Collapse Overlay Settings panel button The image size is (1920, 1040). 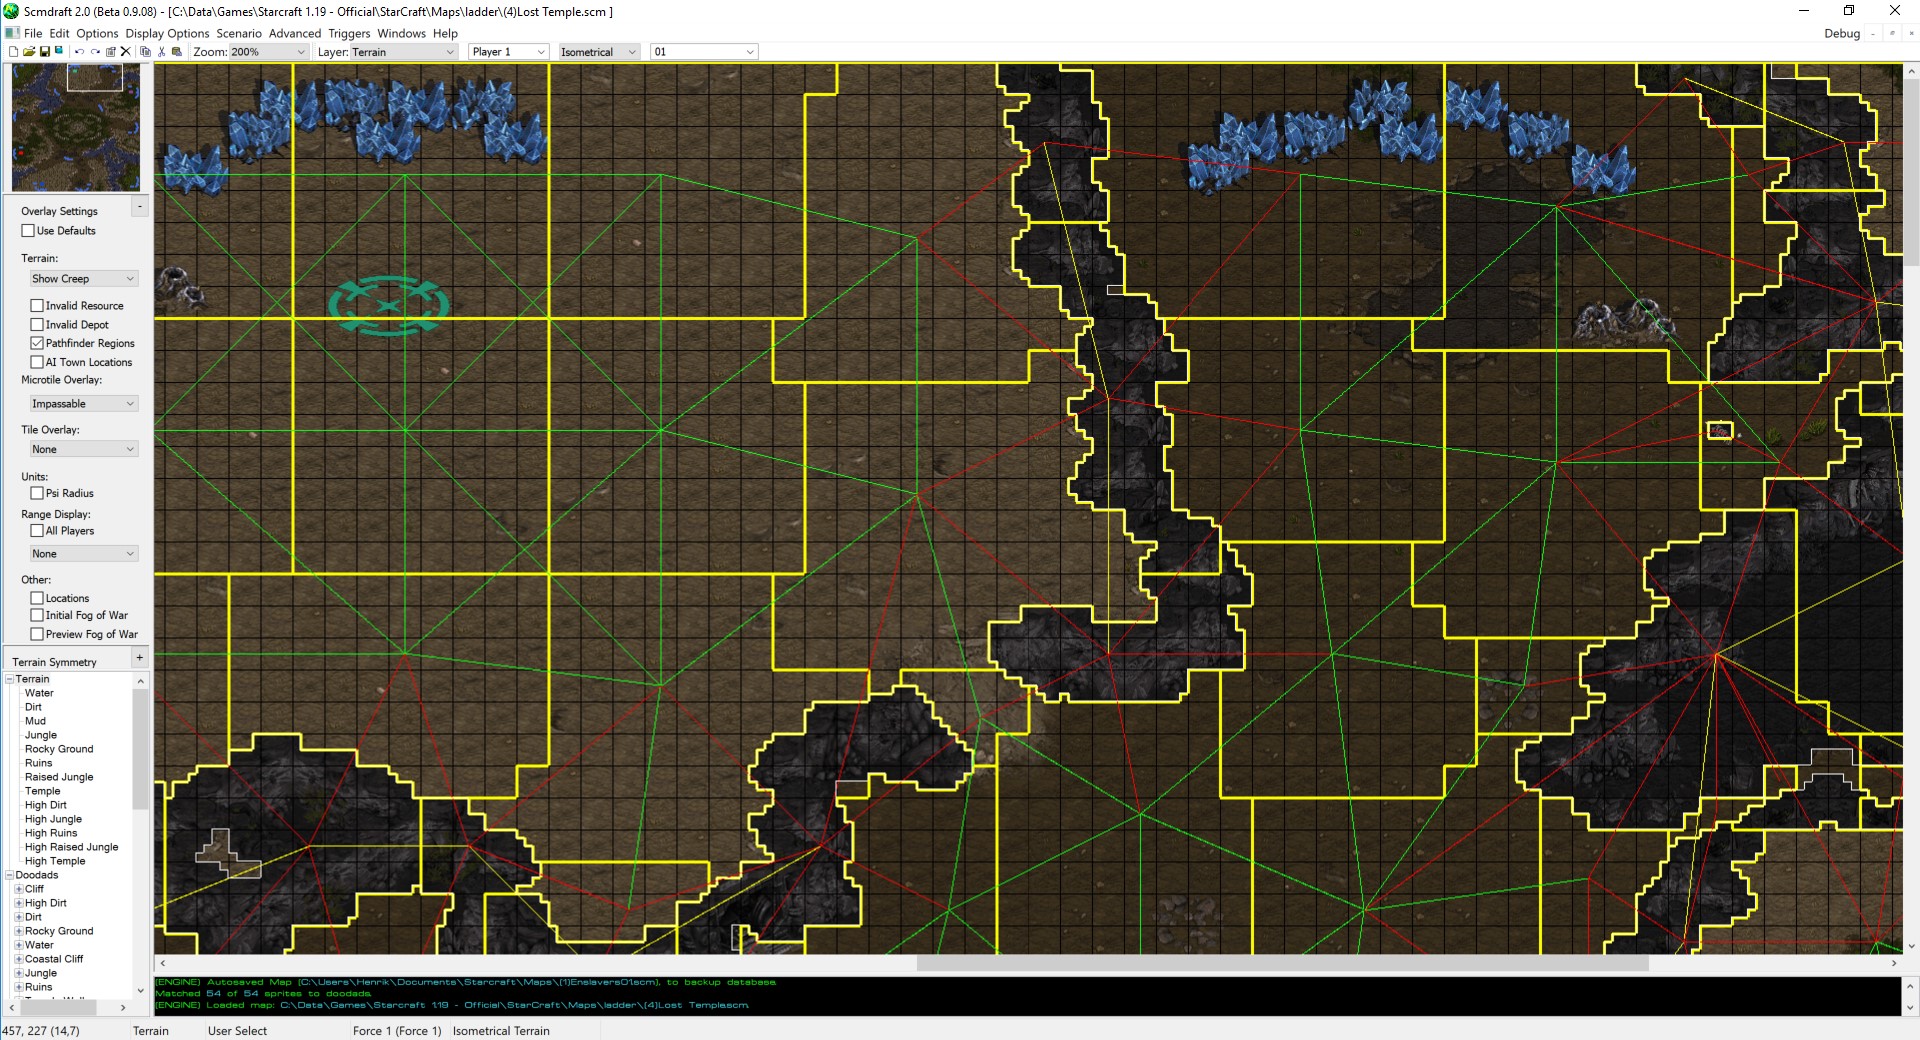click(139, 206)
